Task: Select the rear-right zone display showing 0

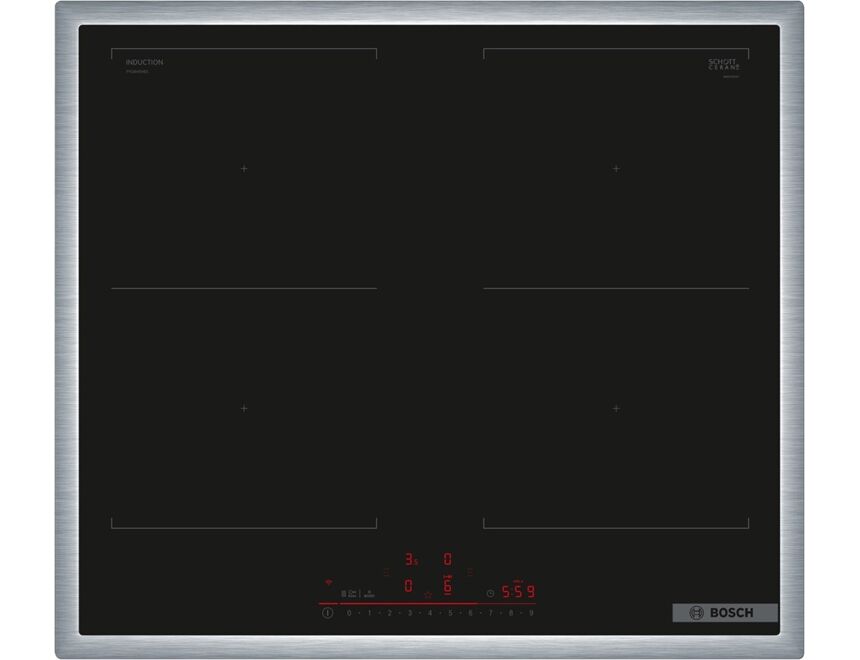Action: 447,560
